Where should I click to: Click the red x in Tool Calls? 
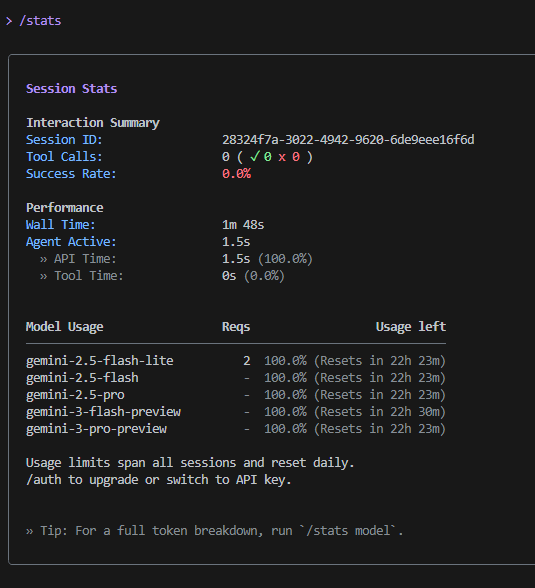click(282, 157)
